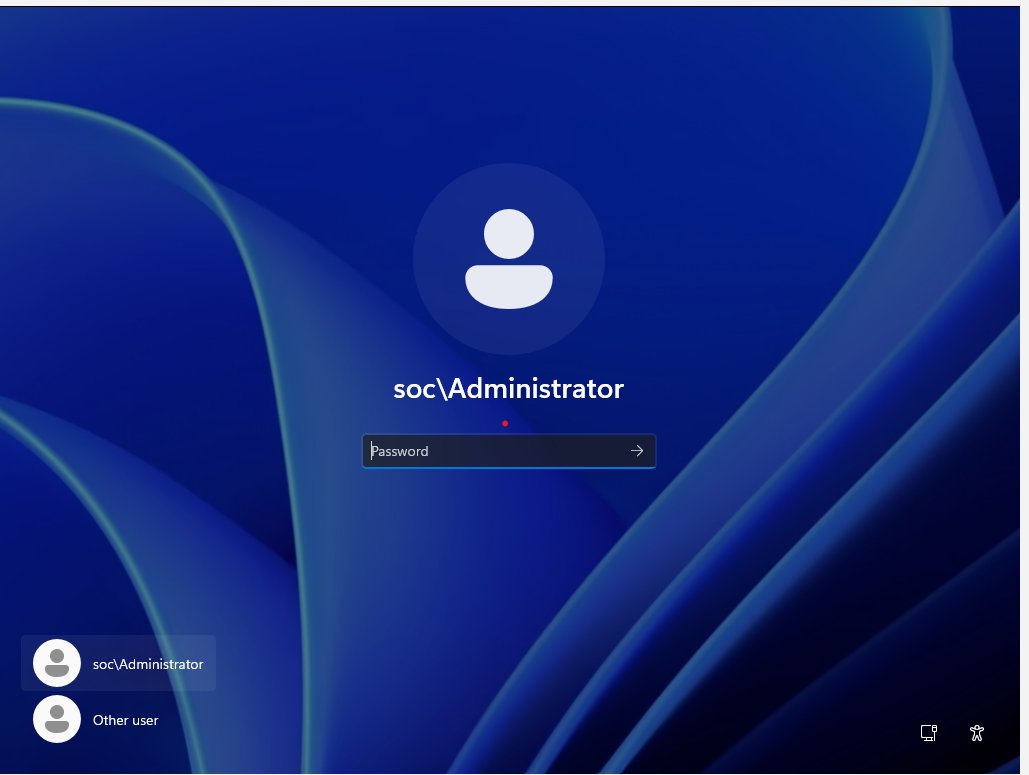The width and height of the screenshot is (1029, 775).
Task: Open the network sign-in icon
Action: 929,732
